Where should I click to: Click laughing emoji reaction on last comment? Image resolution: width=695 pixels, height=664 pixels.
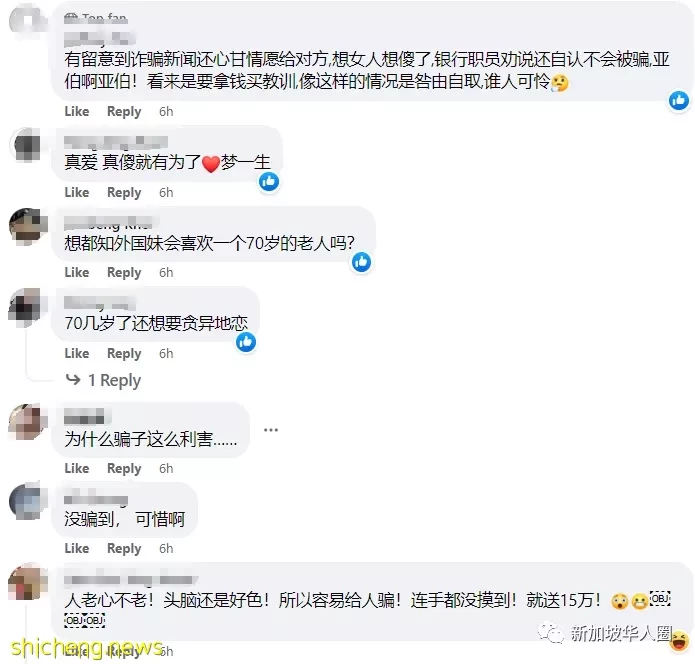tap(679, 641)
